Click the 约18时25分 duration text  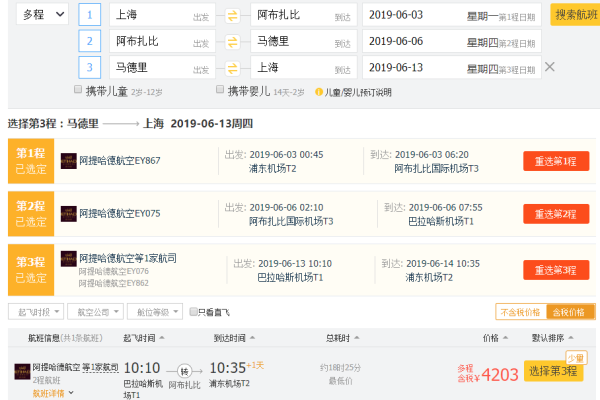click(x=341, y=368)
